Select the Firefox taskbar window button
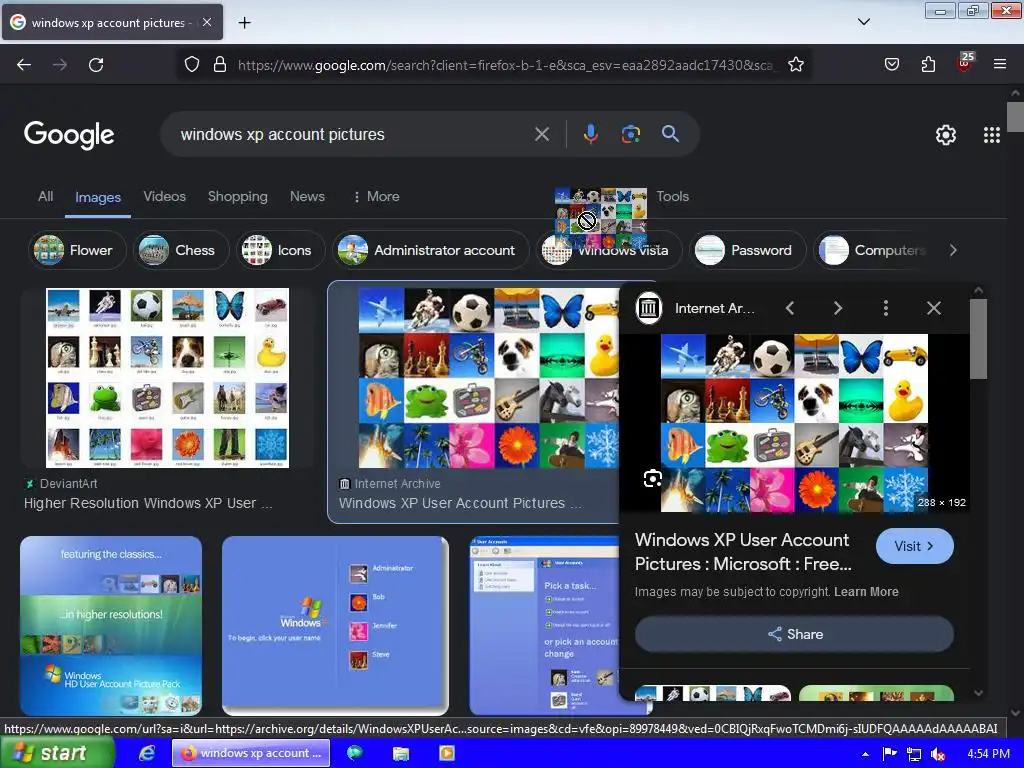 point(251,753)
